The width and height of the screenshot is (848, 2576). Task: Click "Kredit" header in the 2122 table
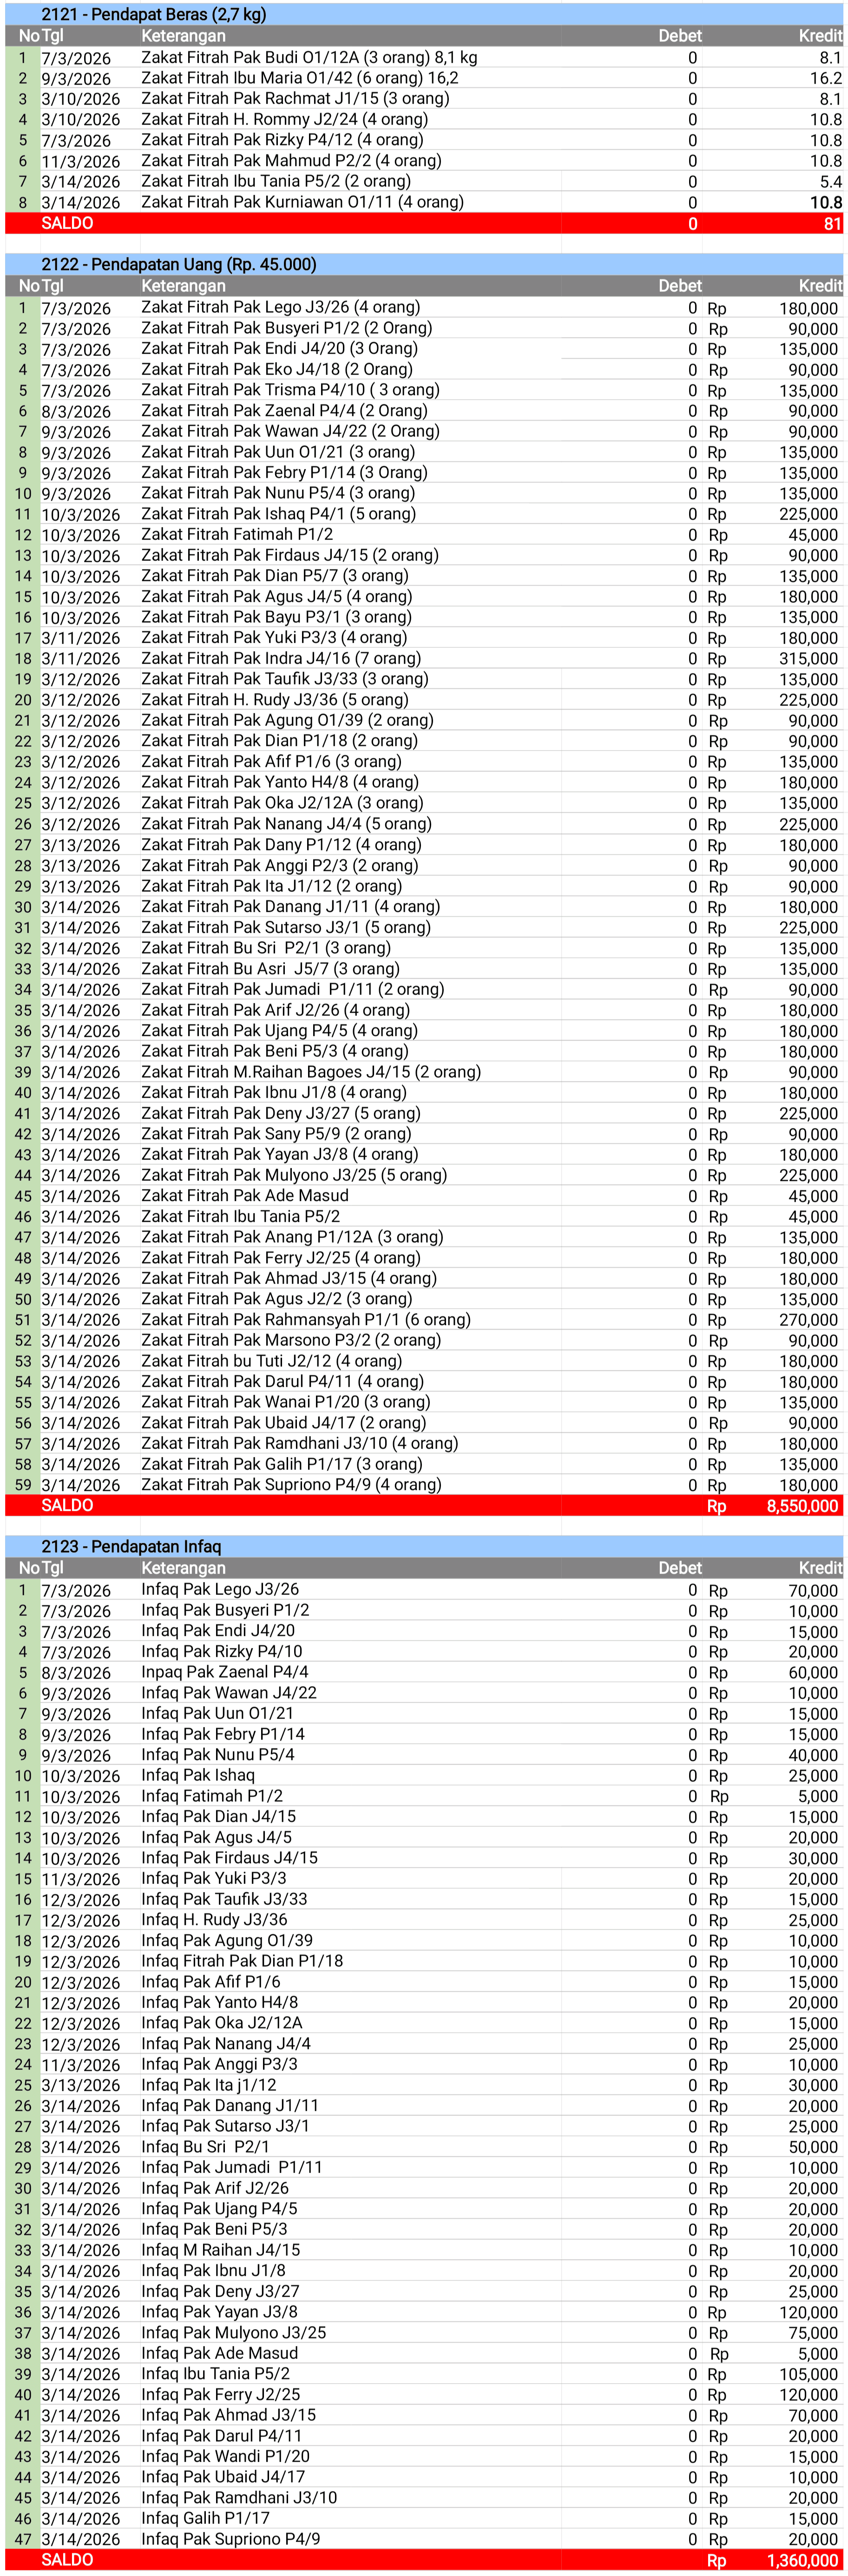[x=820, y=286]
